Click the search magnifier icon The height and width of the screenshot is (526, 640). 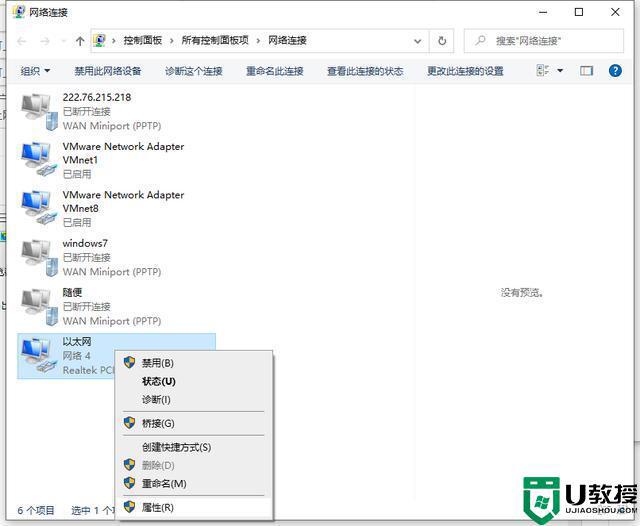click(481, 40)
